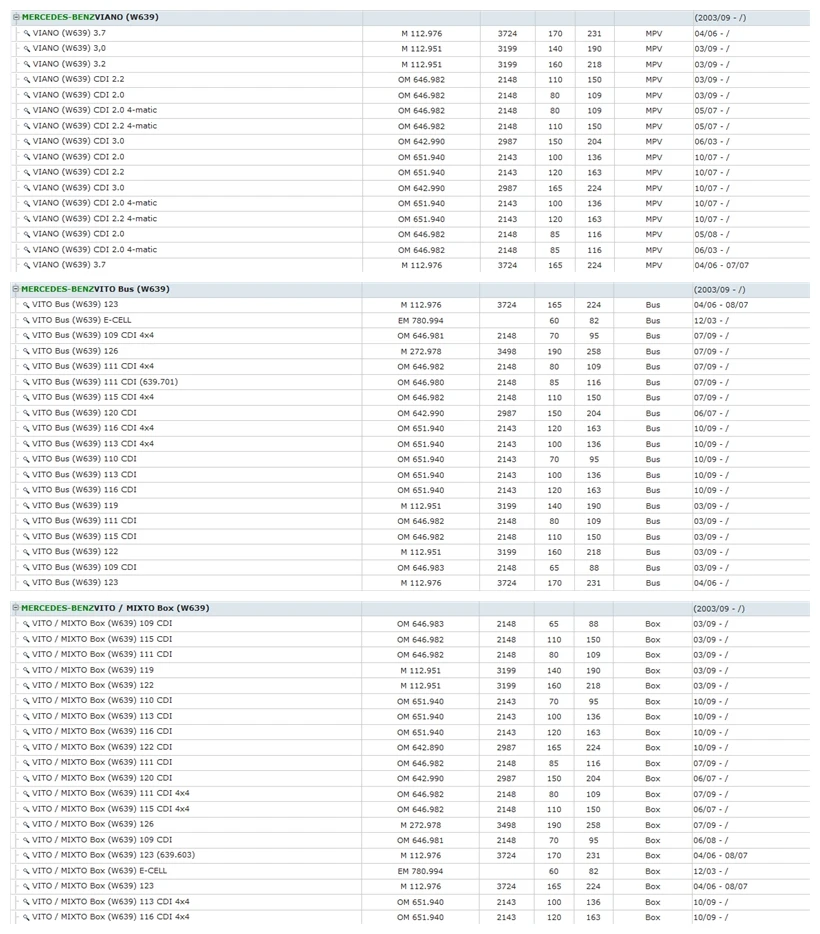Screen dimensions: 820x934
Task: Click magnifier icon beside VITO Bus (W639) 122
Action: click(26, 552)
